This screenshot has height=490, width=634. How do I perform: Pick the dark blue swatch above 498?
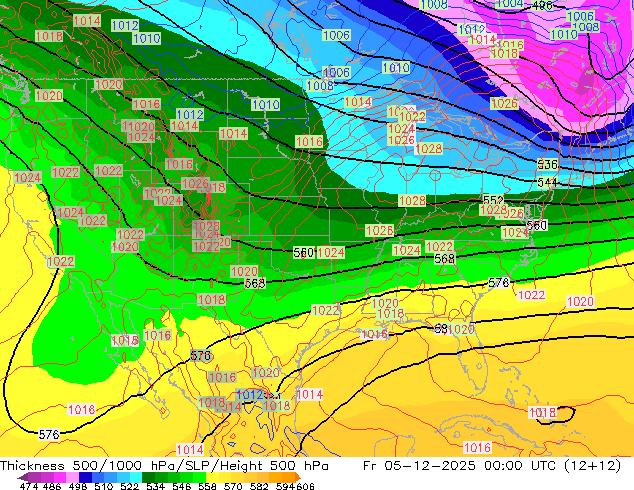click(x=85, y=478)
